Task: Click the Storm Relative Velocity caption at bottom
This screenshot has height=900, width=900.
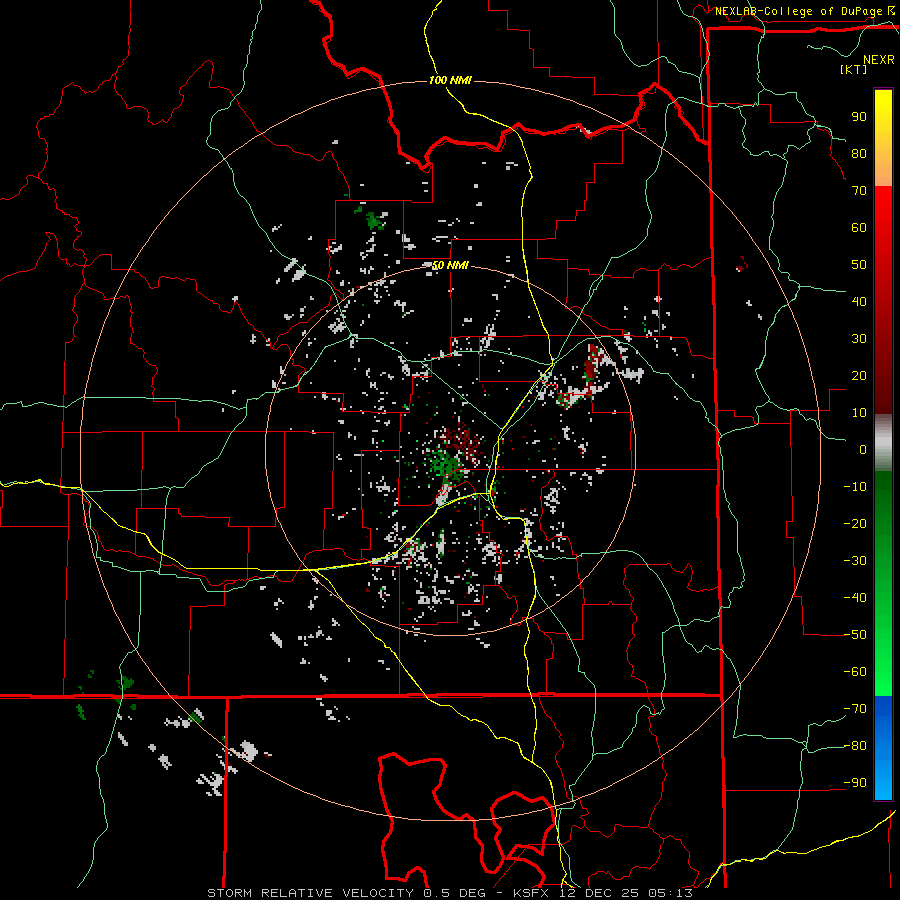Action: pyautogui.click(x=450, y=893)
